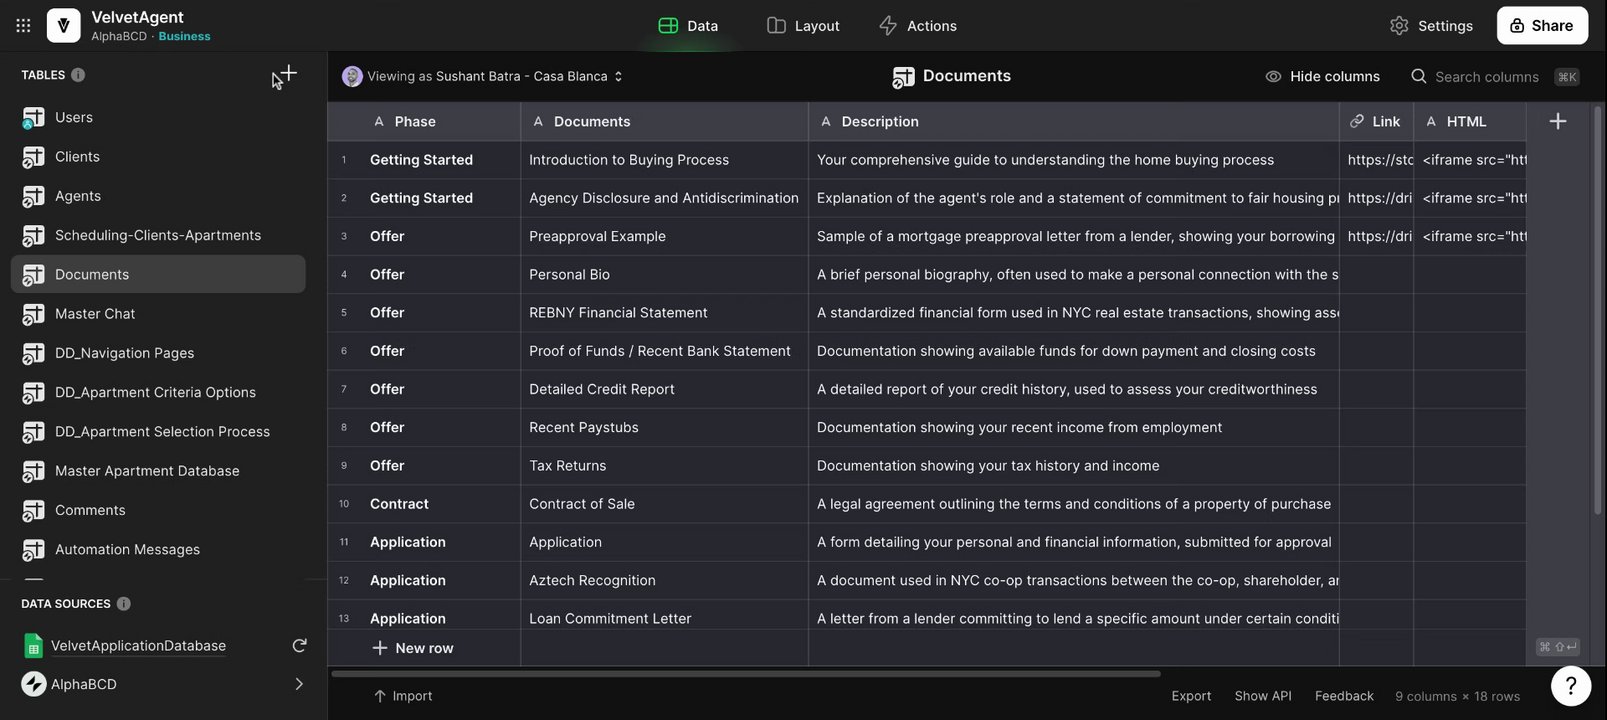Open the Viewing as user dropdown
Viewport: 1607px width, 720px height.
484,76
